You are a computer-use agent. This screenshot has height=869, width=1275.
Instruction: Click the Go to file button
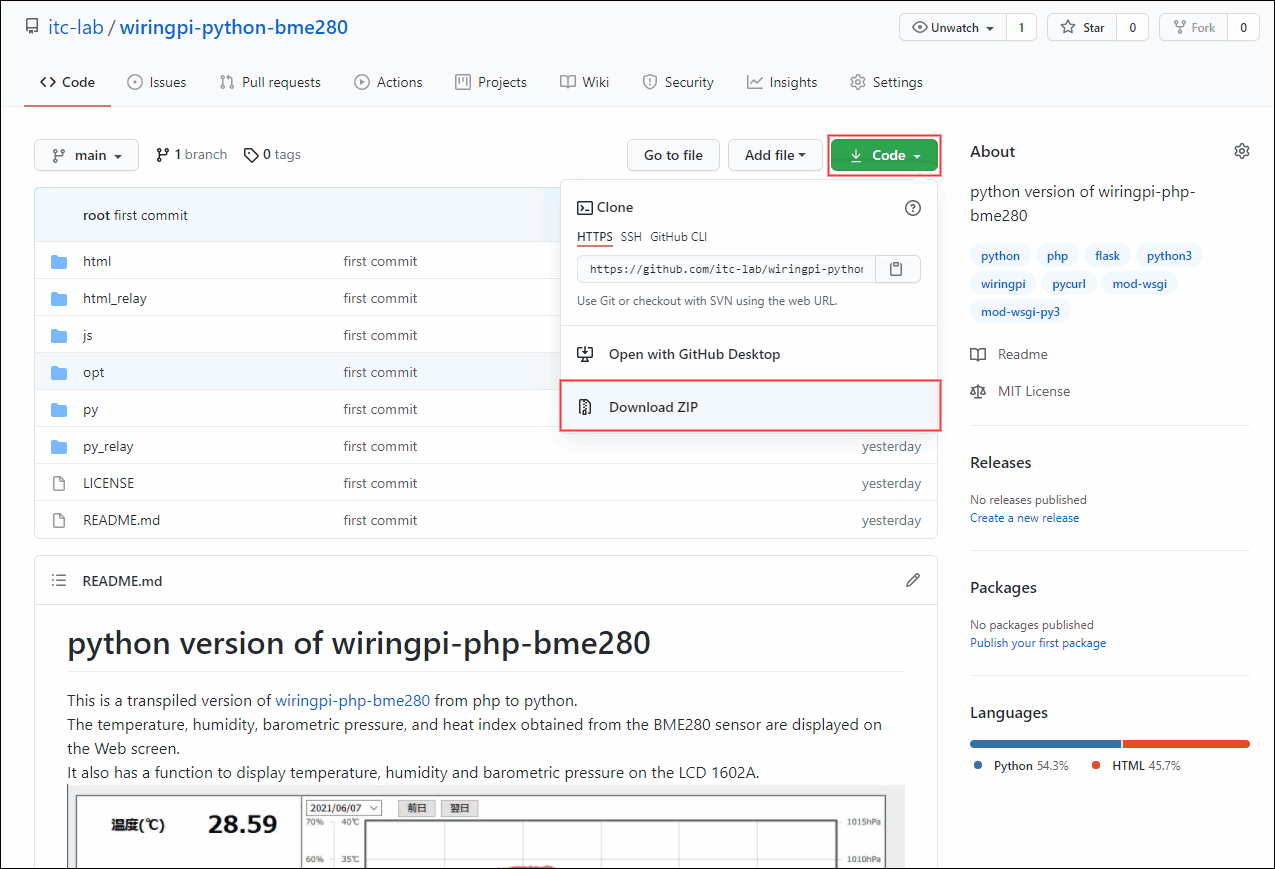click(x=673, y=155)
